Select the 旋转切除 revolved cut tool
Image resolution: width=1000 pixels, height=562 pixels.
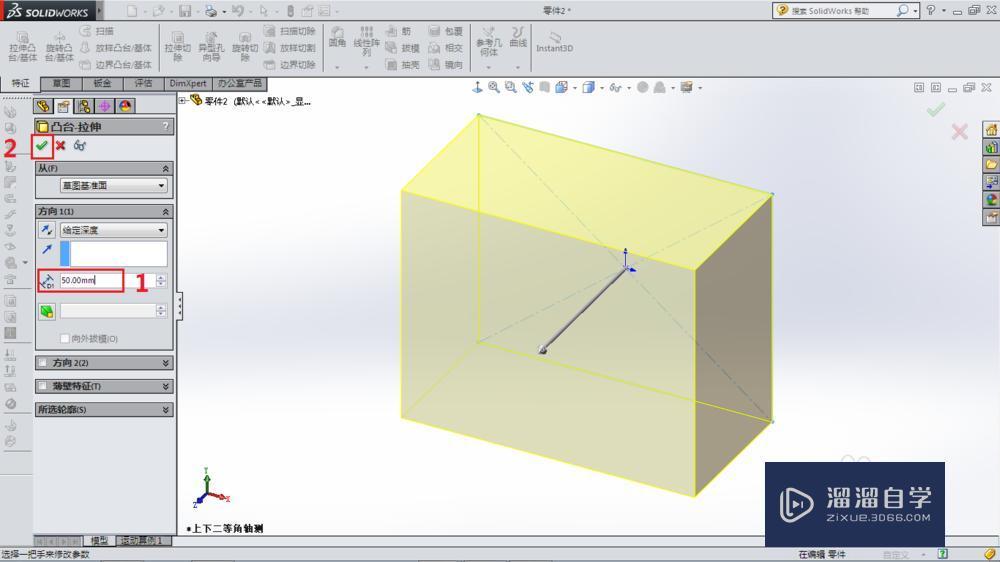[245, 47]
